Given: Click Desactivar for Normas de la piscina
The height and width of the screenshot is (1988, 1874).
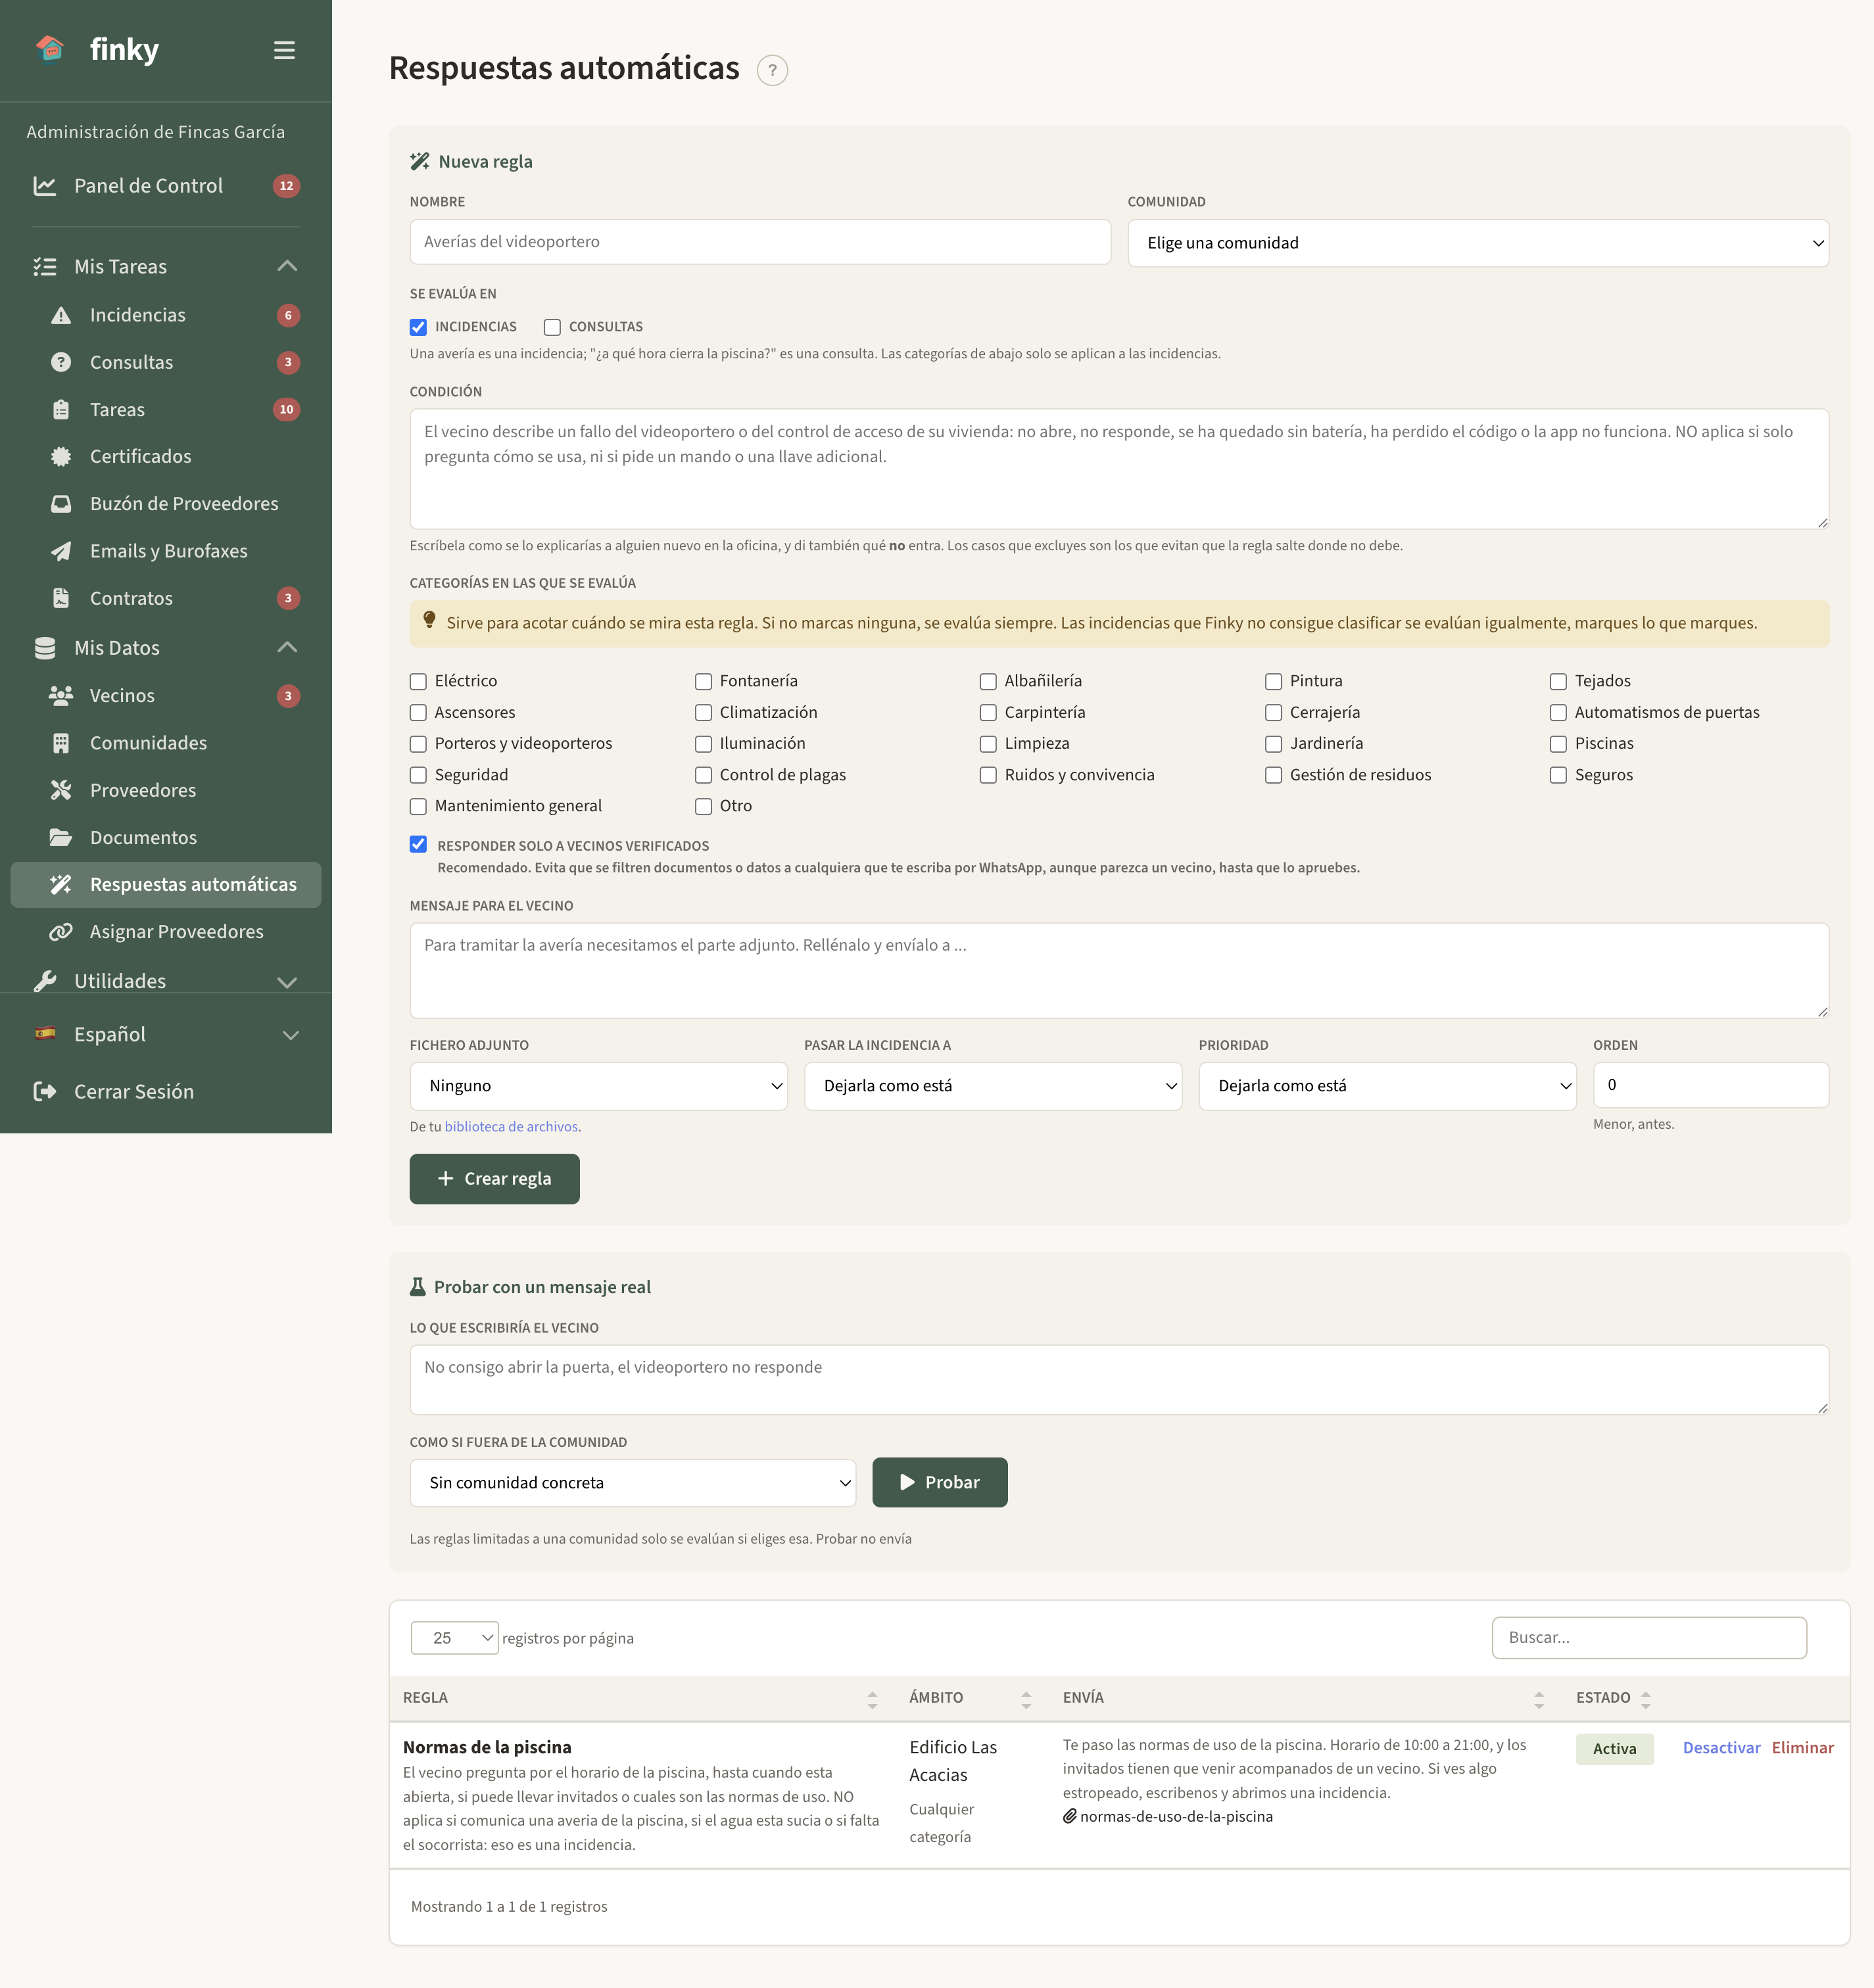Looking at the screenshot, I should point(1721,1748).
